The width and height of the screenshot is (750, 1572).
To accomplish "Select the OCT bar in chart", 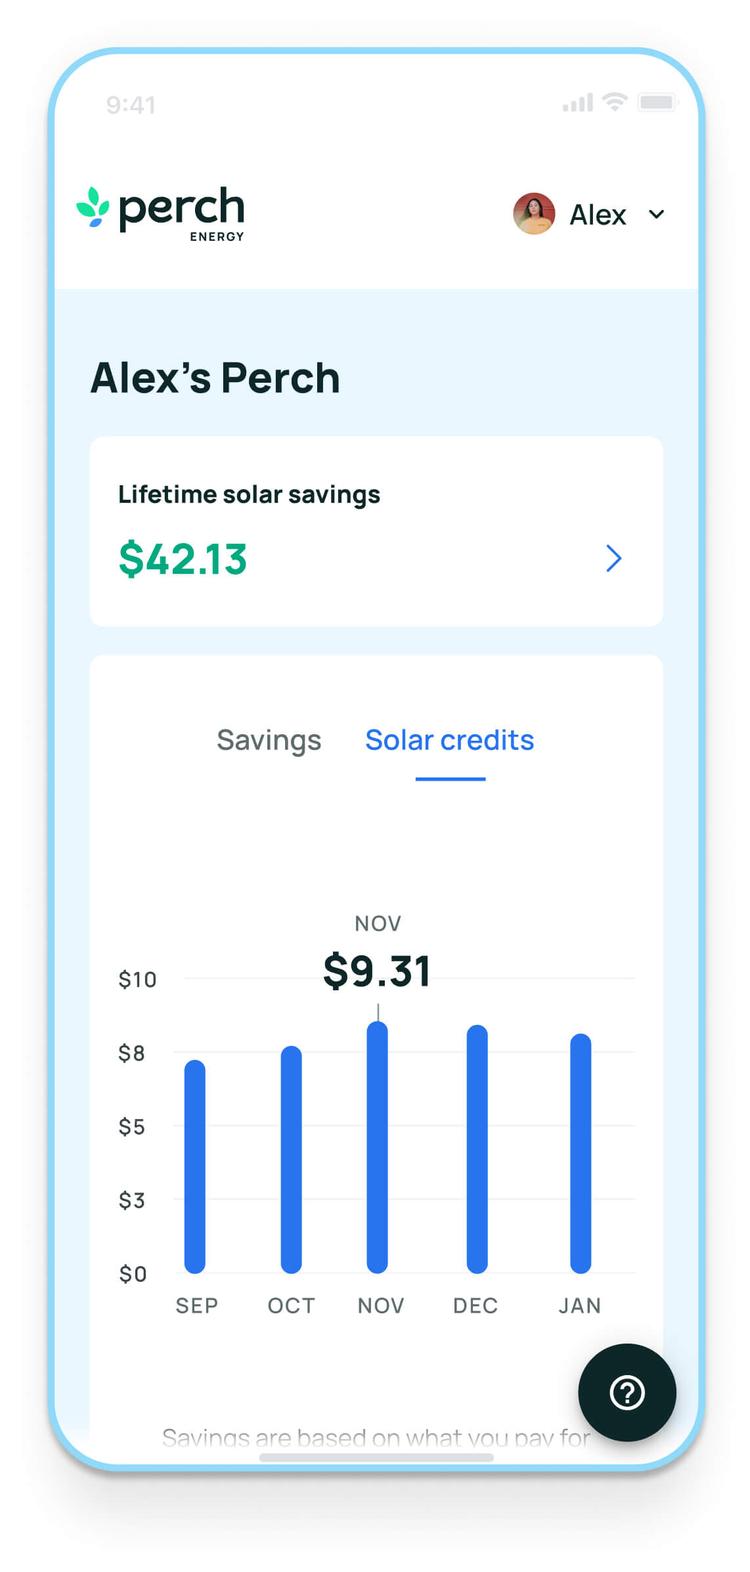I will coord(291,1159).
